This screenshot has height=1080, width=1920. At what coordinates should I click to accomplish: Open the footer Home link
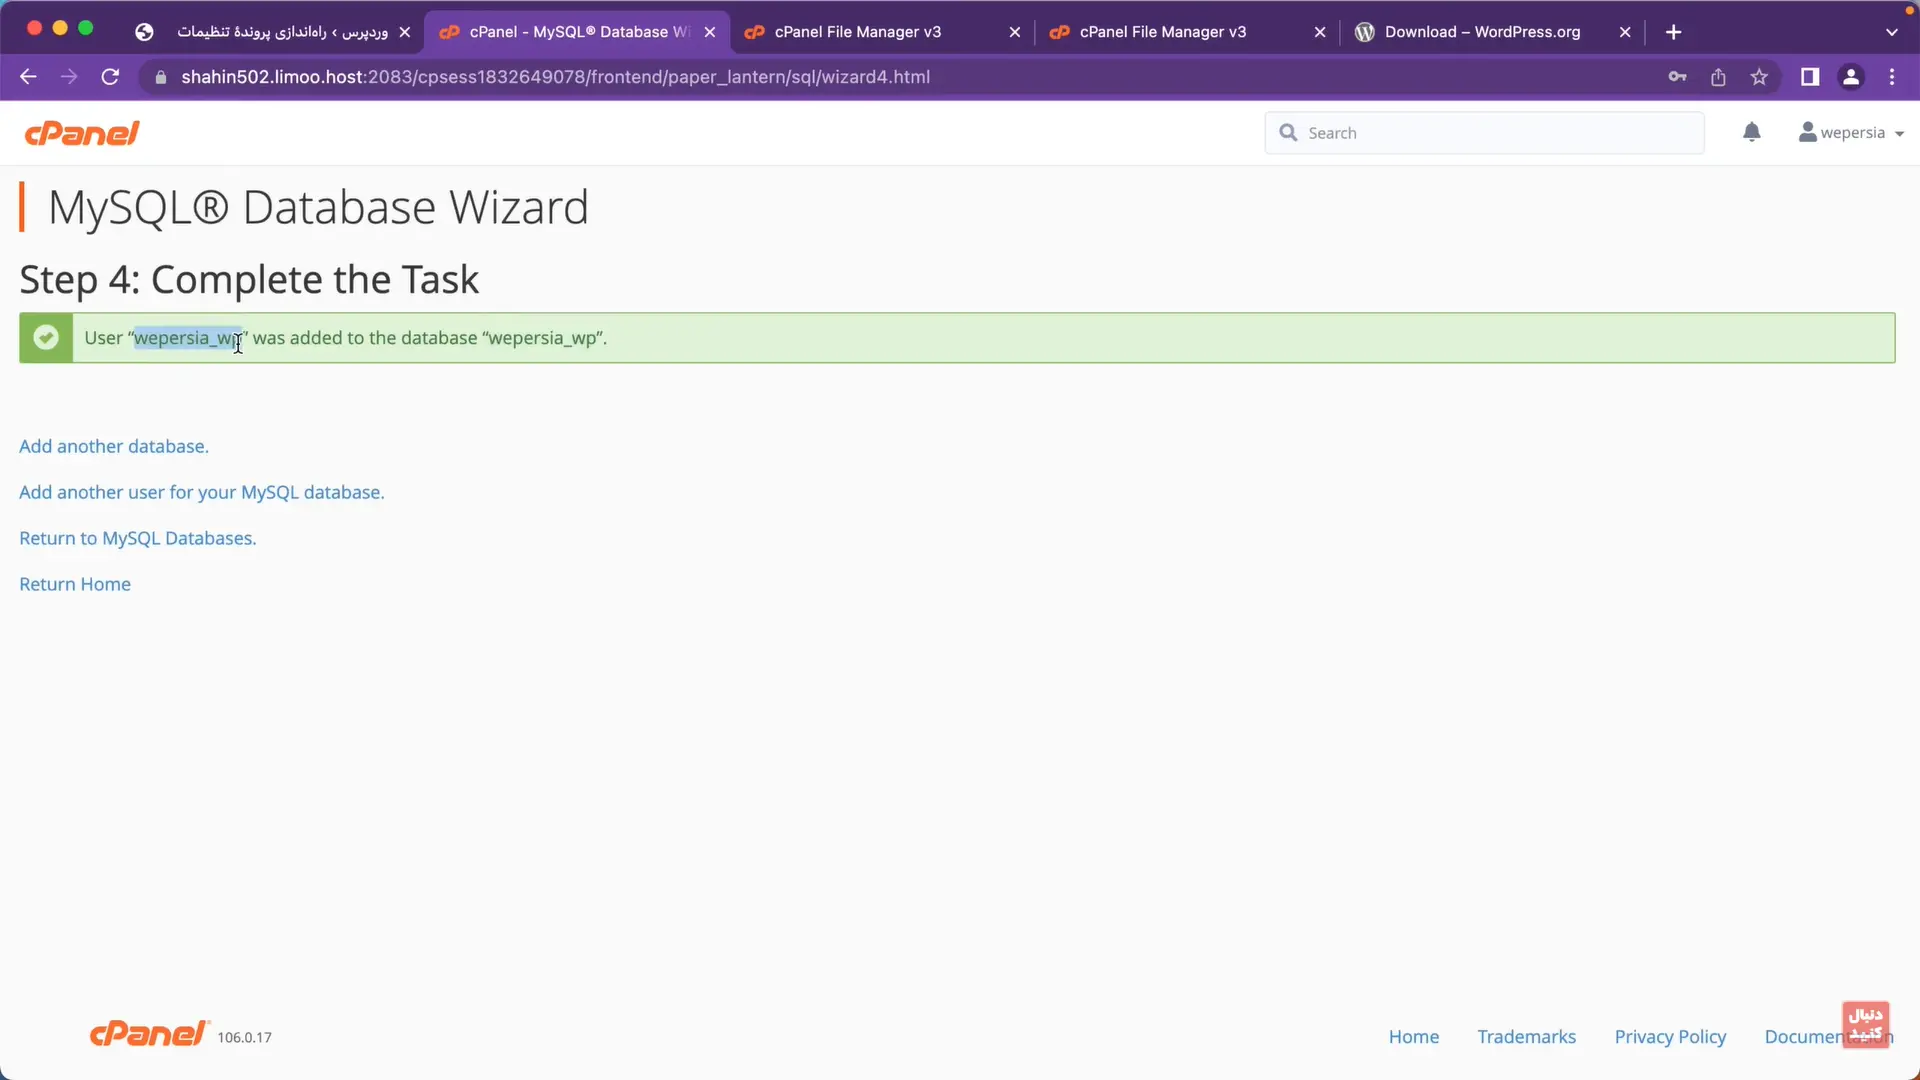(x=1414, y=1037)
